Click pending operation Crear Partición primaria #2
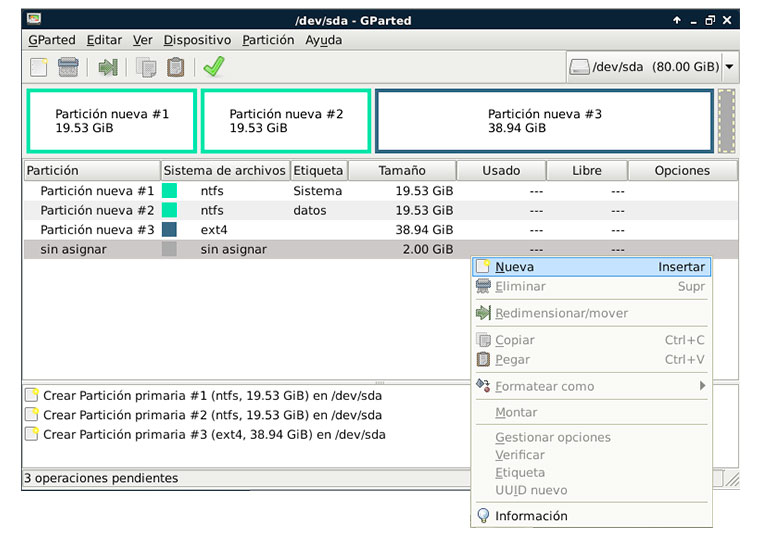Viewport: 760px width, 536px height. (212, 415)
